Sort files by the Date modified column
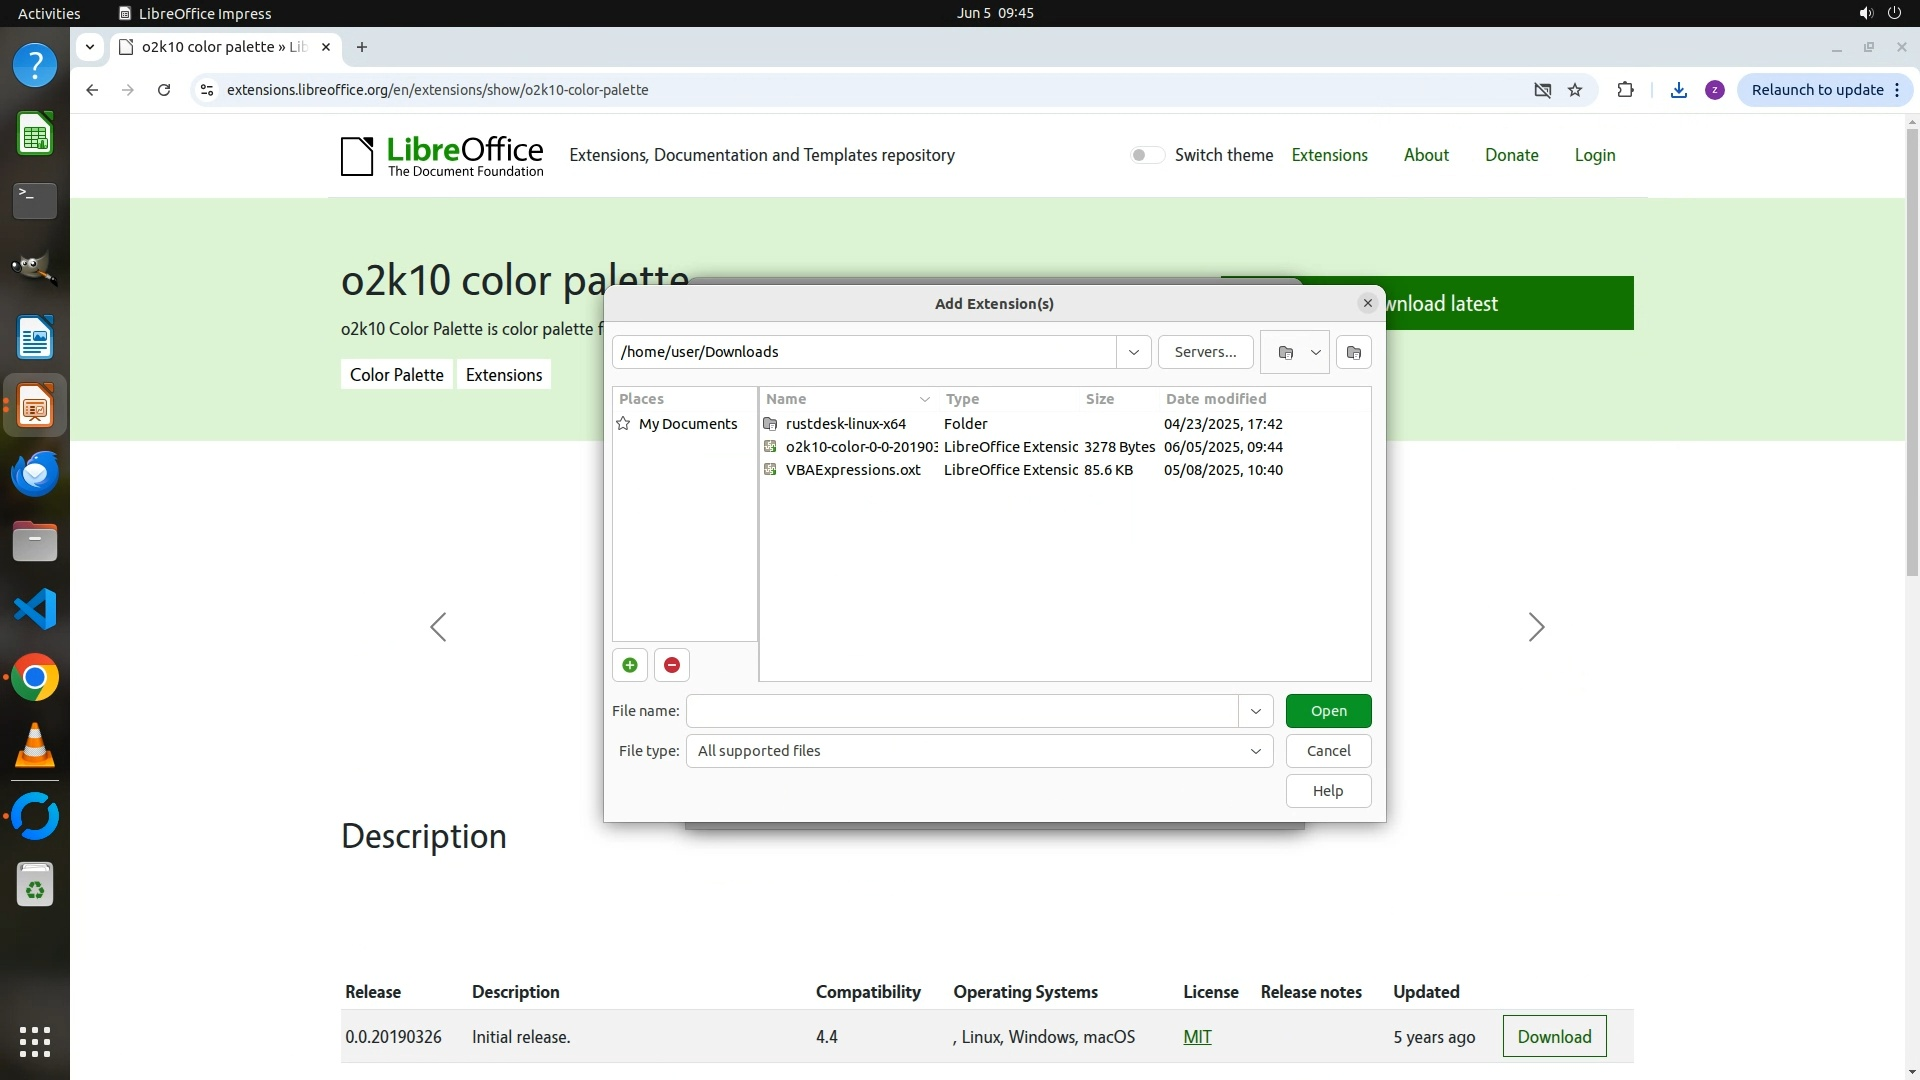This screenshot has height=1080, width=1920. pyautogui.click(x=1215, y=399)
